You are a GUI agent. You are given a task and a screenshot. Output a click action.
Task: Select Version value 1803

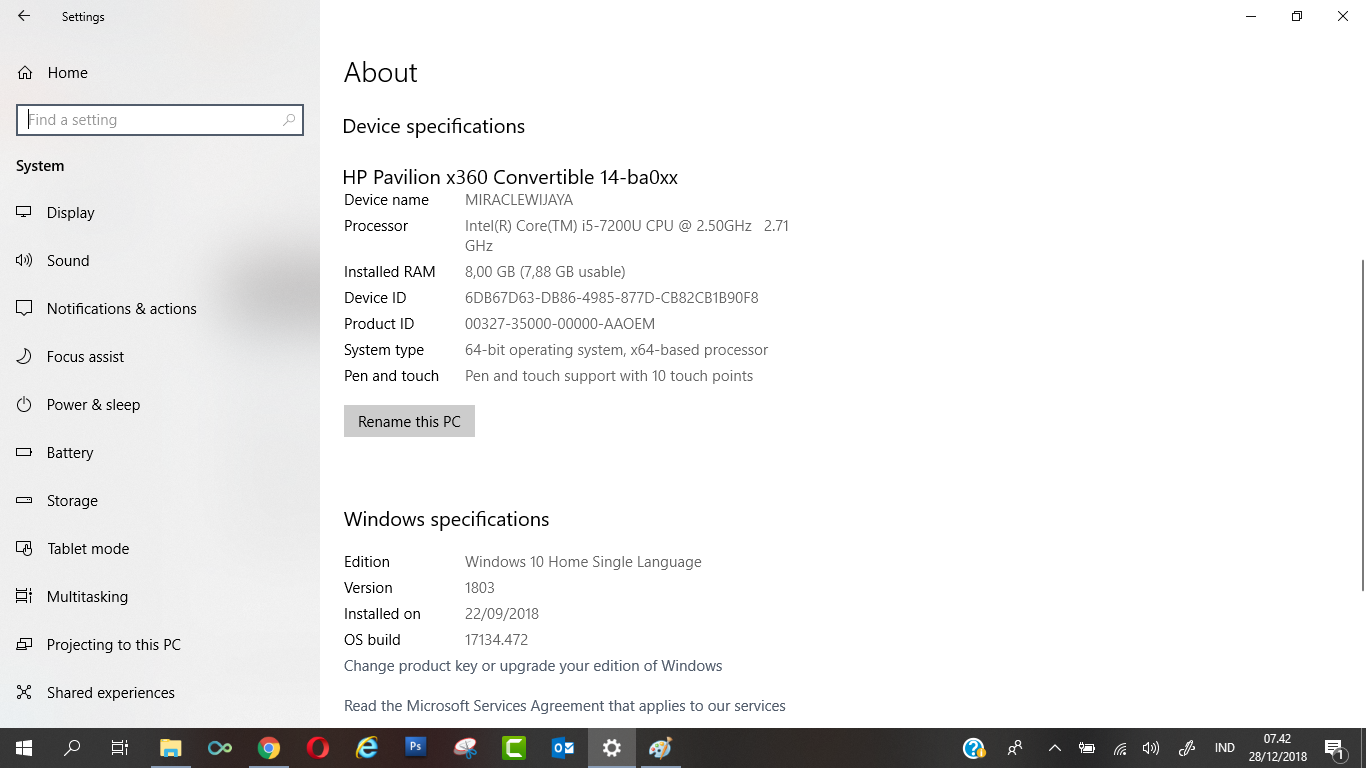coord(480,588)
